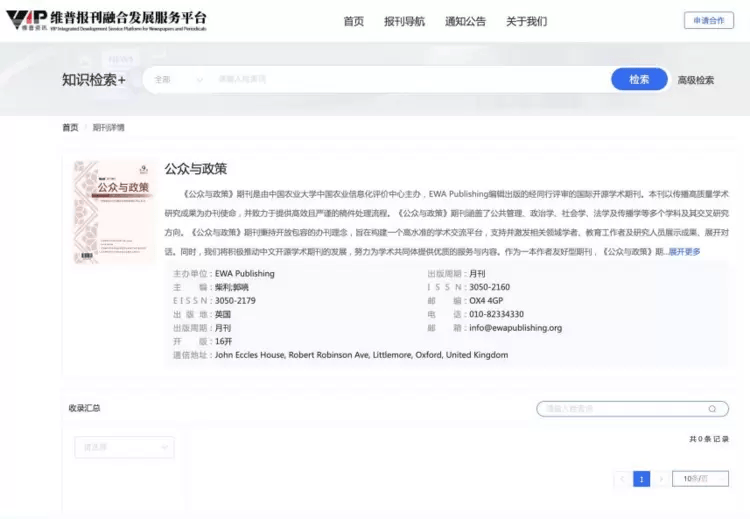Select 关于我们 in the top navigation
Viewport: 750px width, 519px height.
click(526, 21)
